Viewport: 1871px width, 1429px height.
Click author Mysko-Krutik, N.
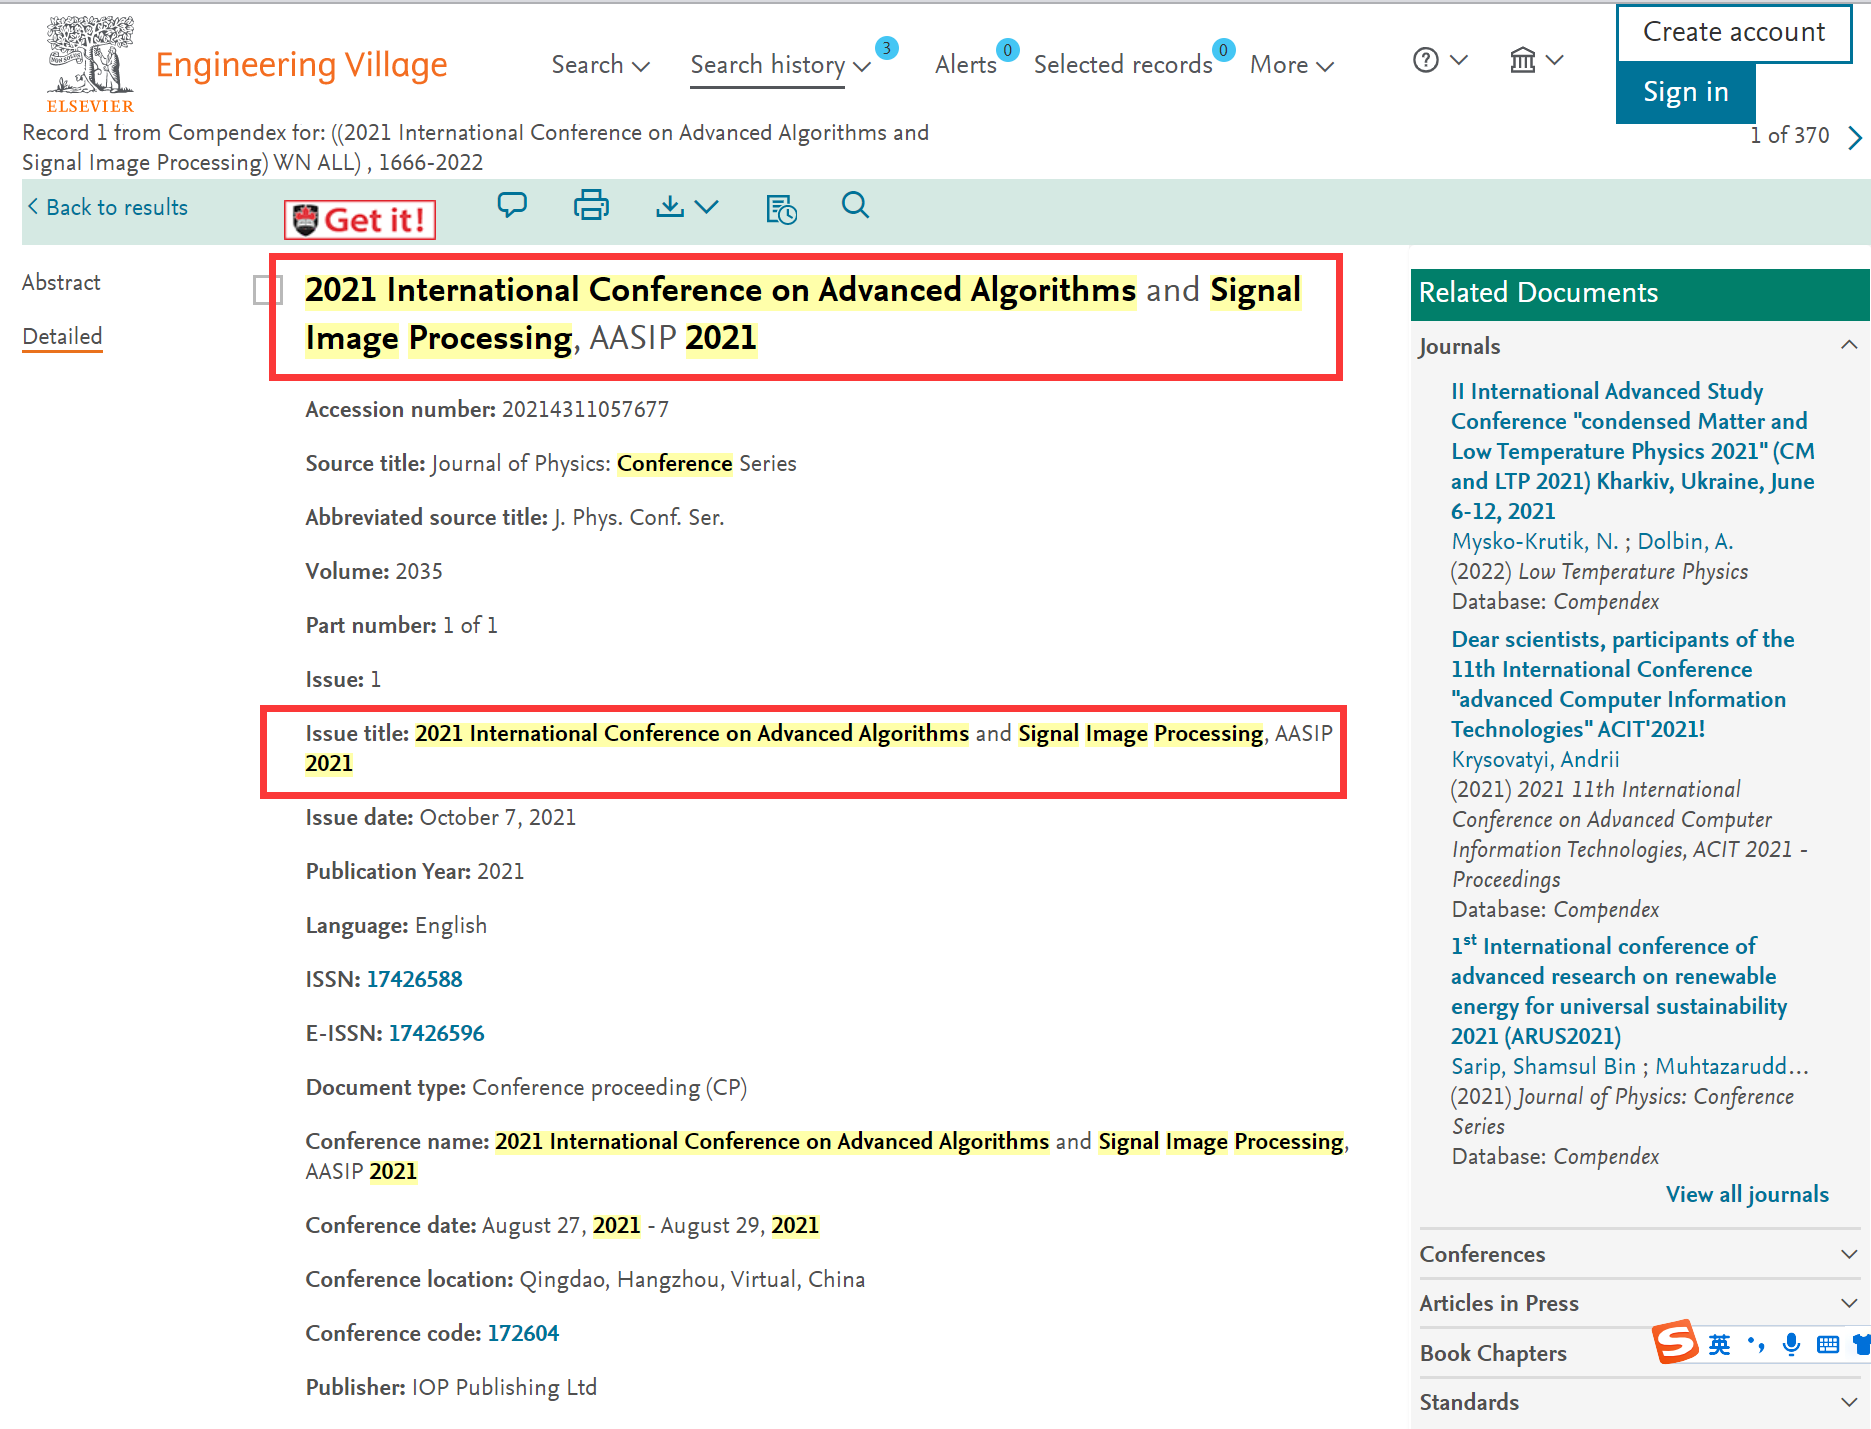tap(1534, 541)
